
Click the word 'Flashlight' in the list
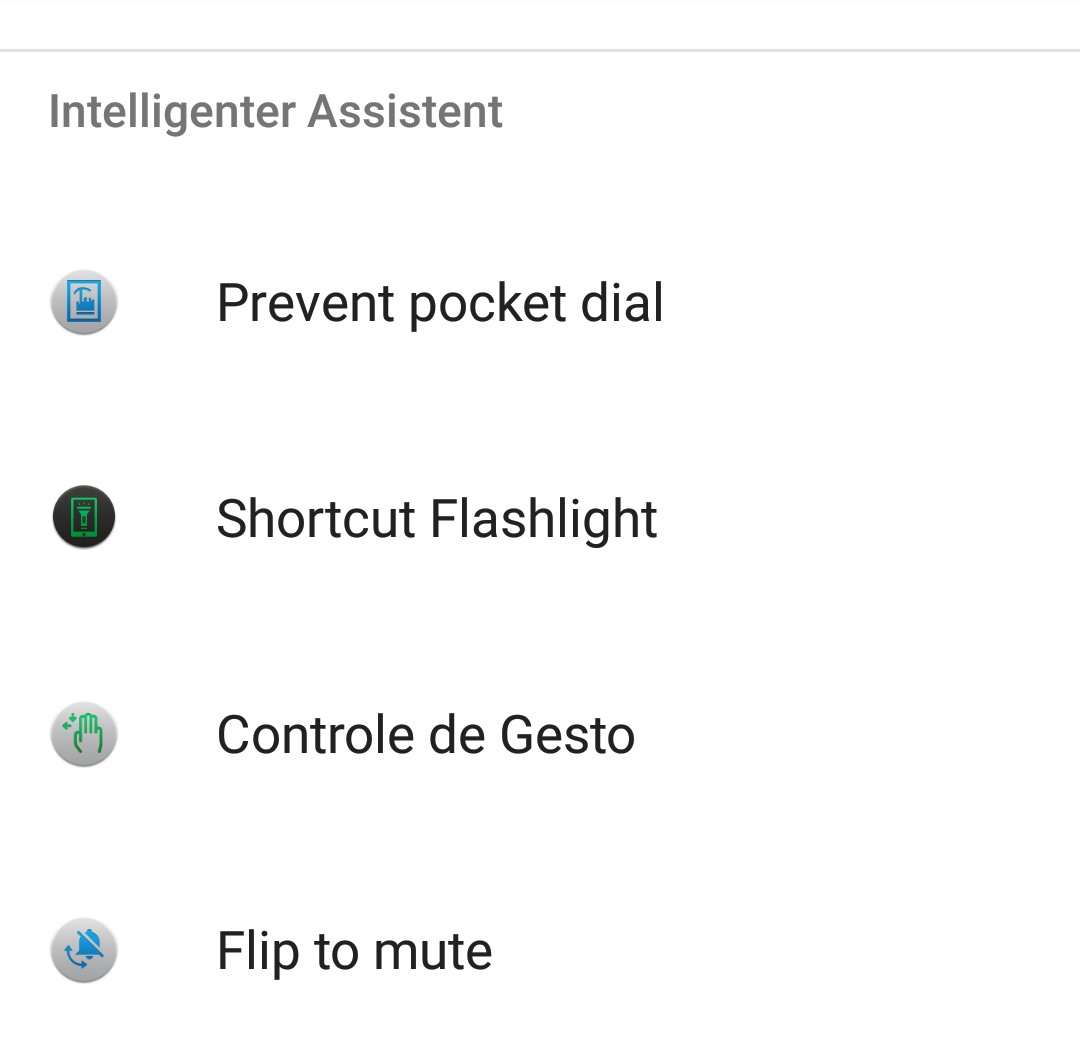tap(544, 519)
